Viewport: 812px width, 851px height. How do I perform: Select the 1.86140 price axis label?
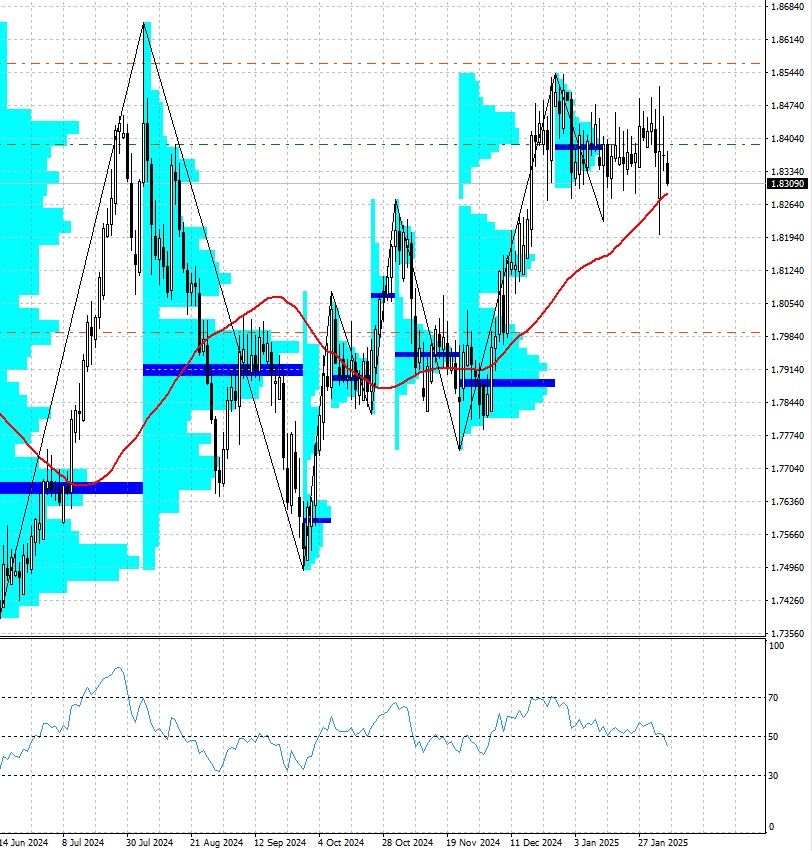point(787,40)
